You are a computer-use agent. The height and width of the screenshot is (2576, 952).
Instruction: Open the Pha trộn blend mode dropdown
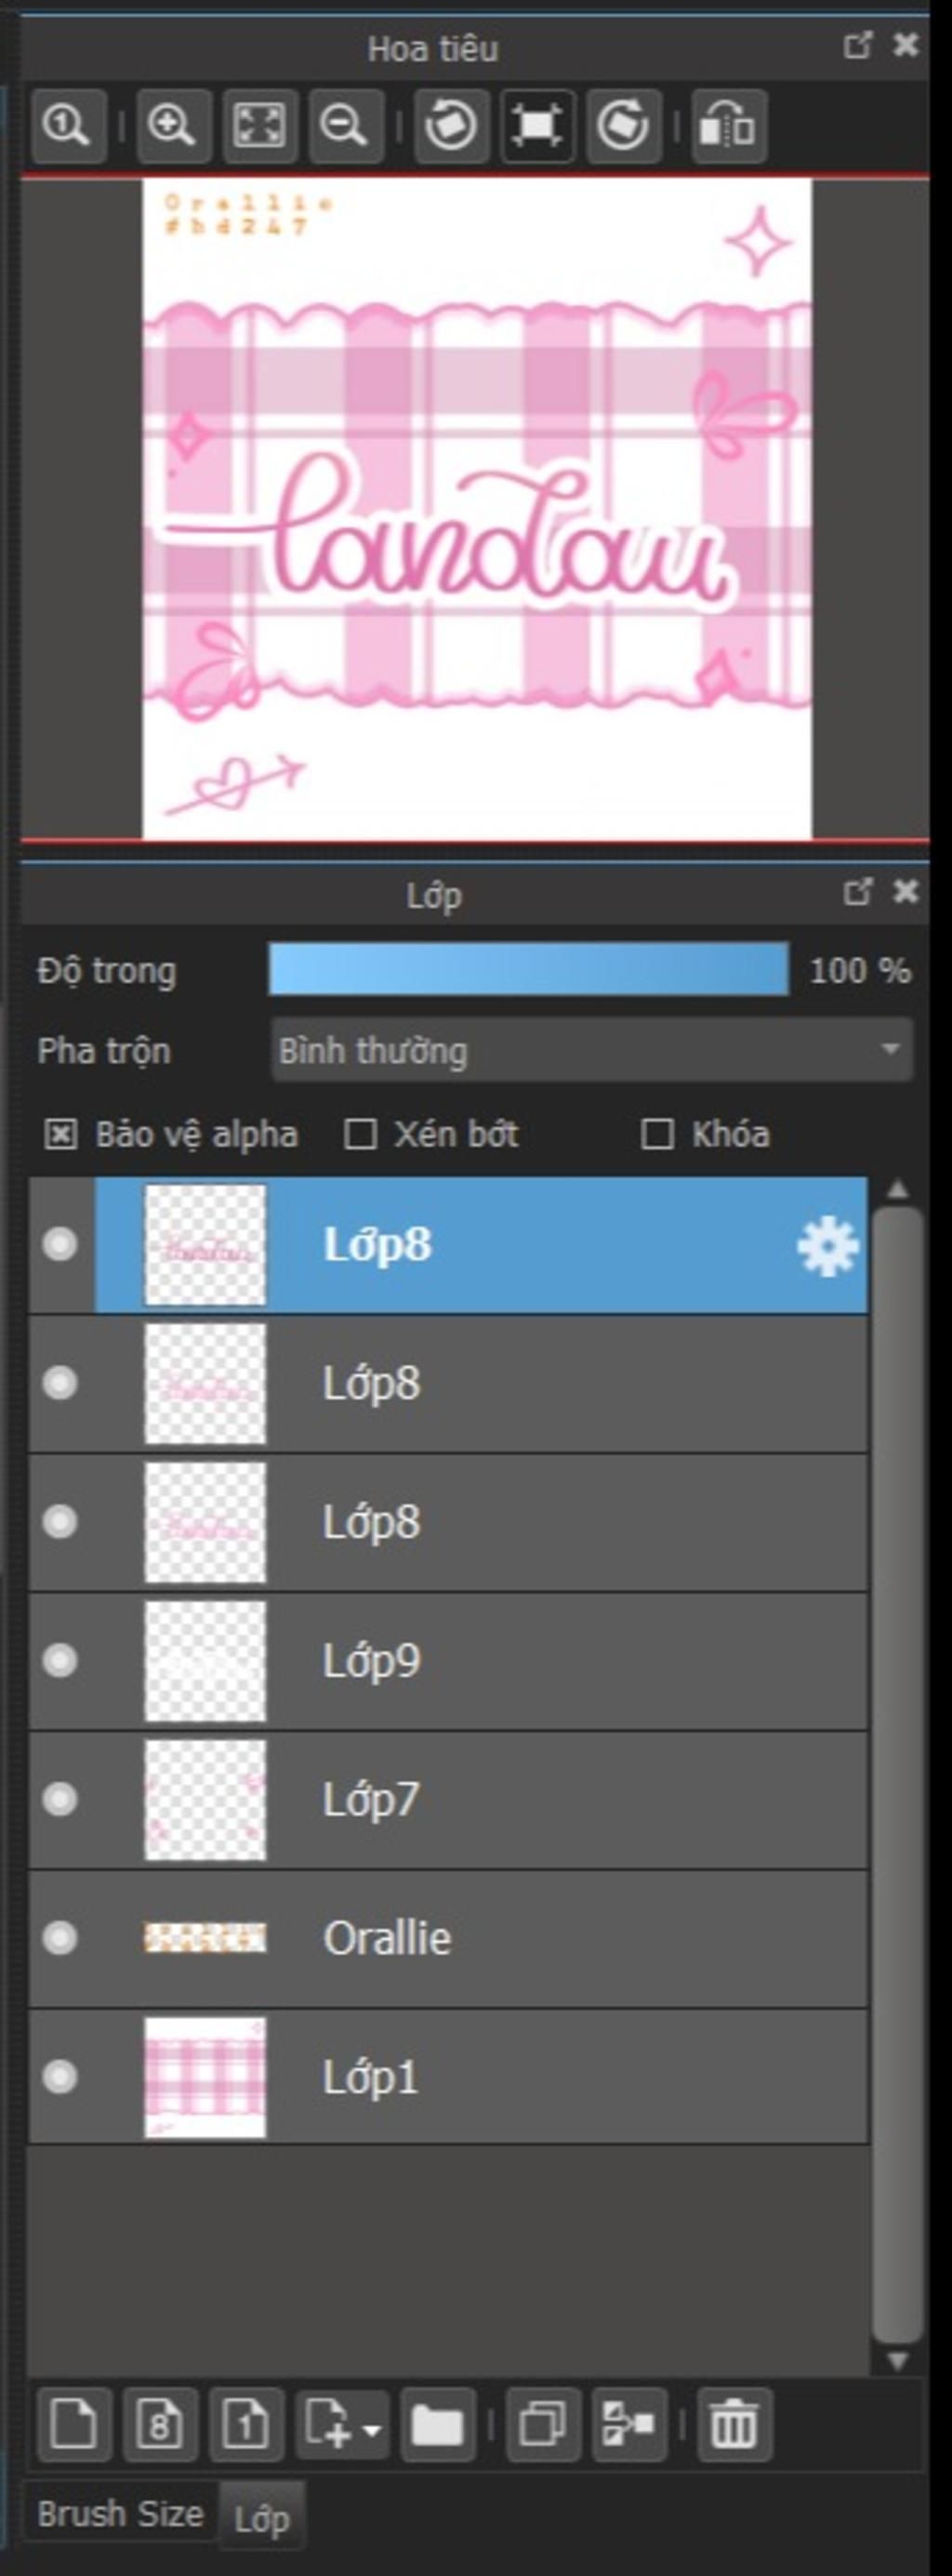click(x=591, y=1050)
